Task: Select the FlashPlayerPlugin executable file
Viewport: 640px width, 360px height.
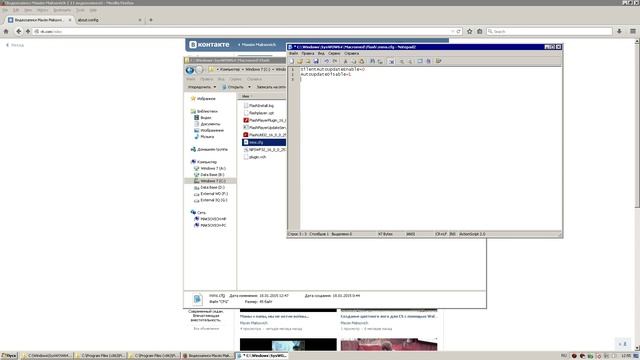Action: coord(264,120)
